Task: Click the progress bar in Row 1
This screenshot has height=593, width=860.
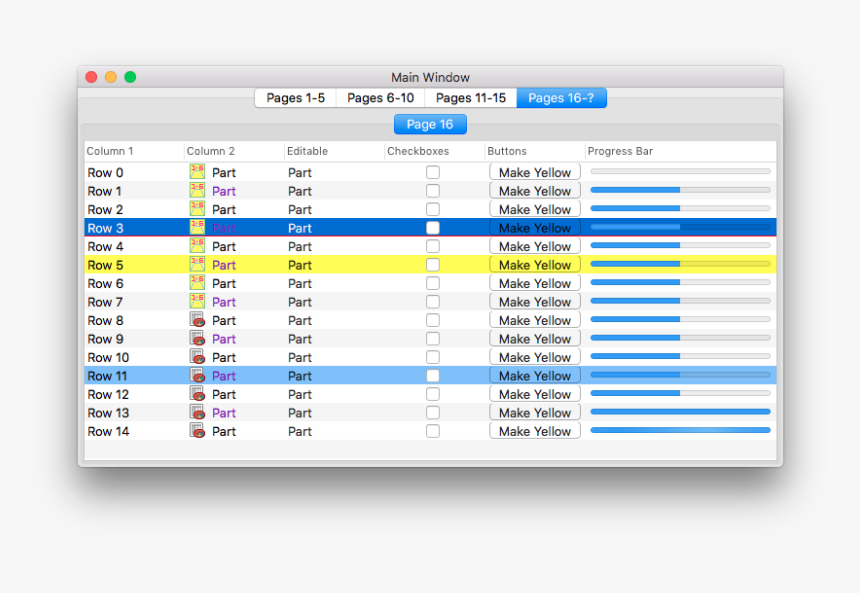Action: point(680,190)
